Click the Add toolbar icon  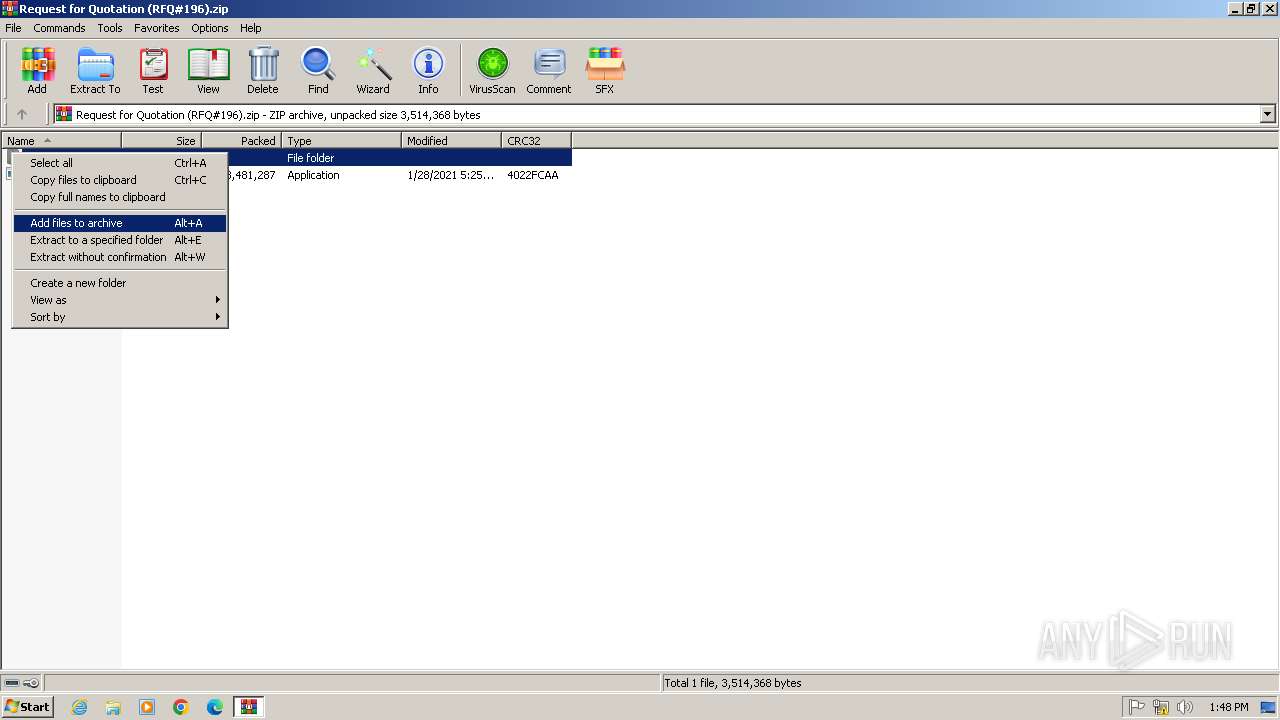point(37,70)
